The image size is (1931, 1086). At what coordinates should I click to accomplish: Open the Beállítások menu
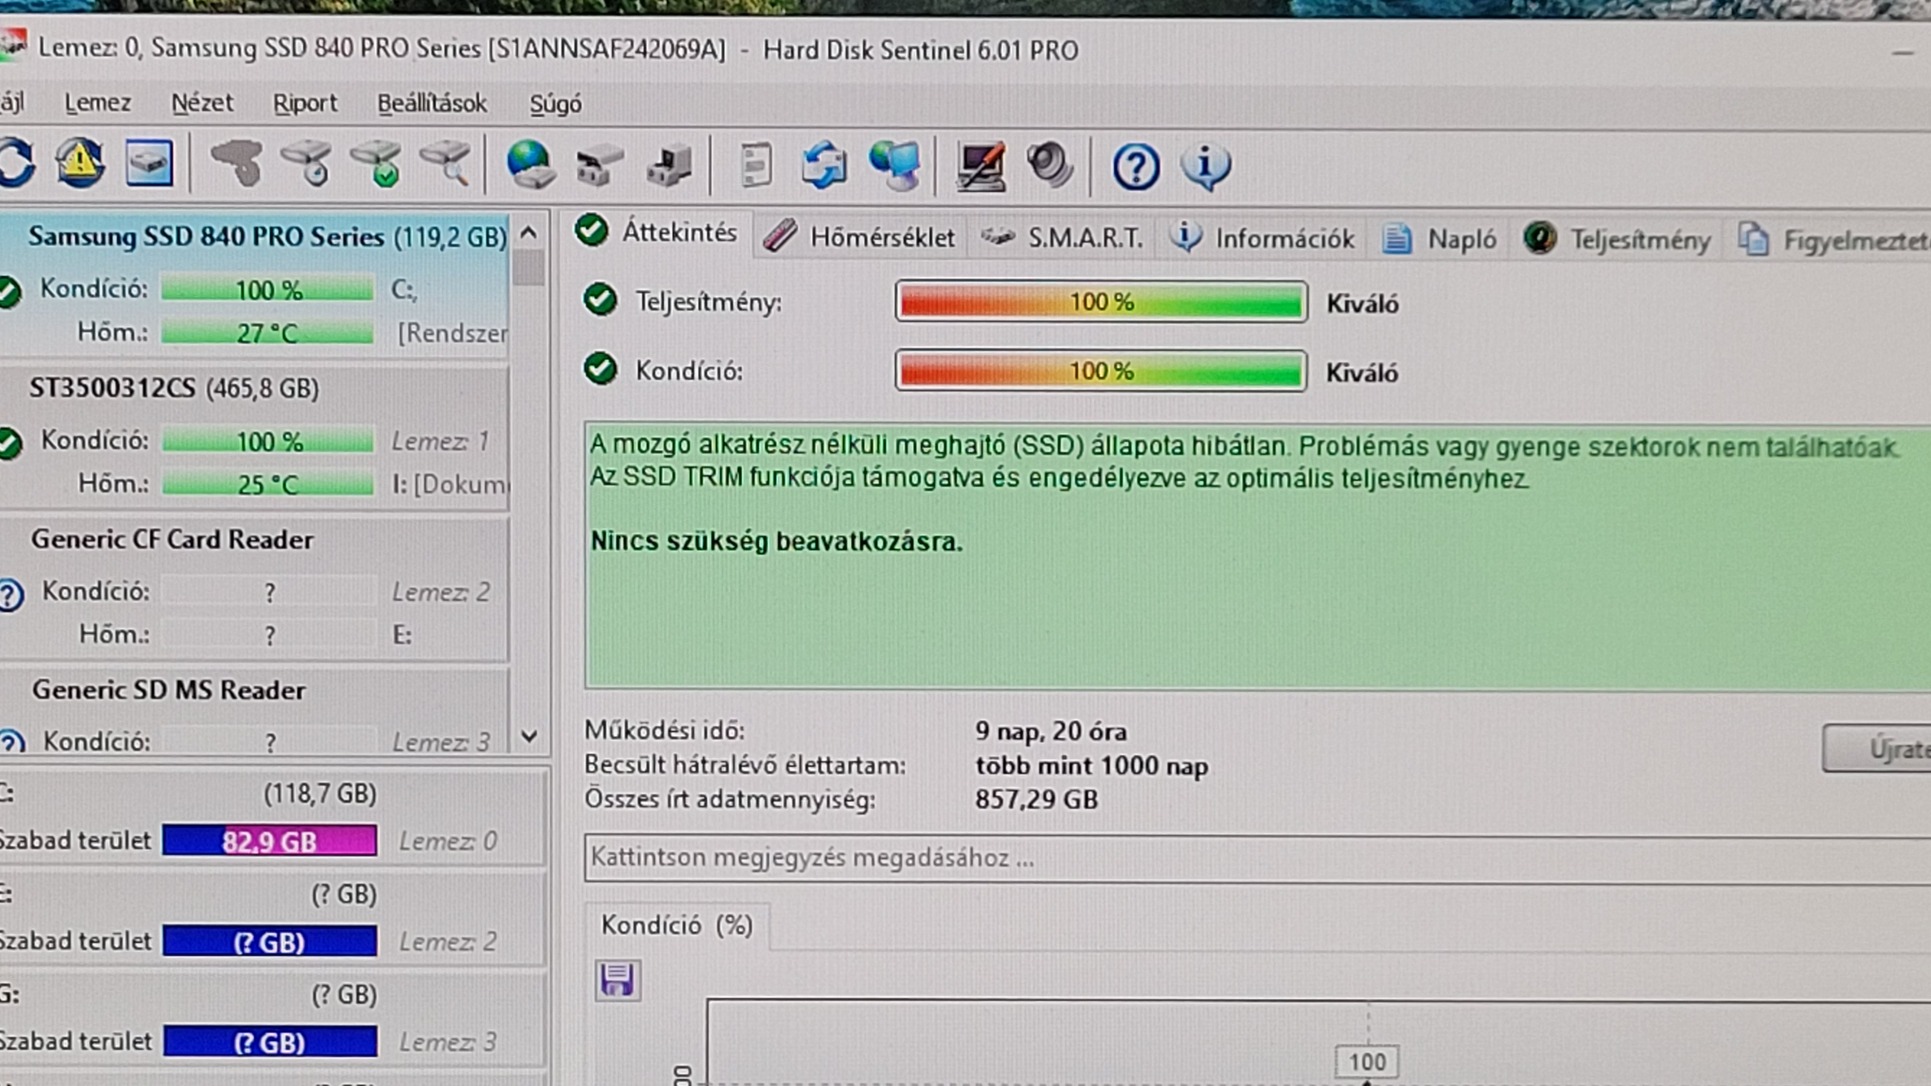point(431,103)
